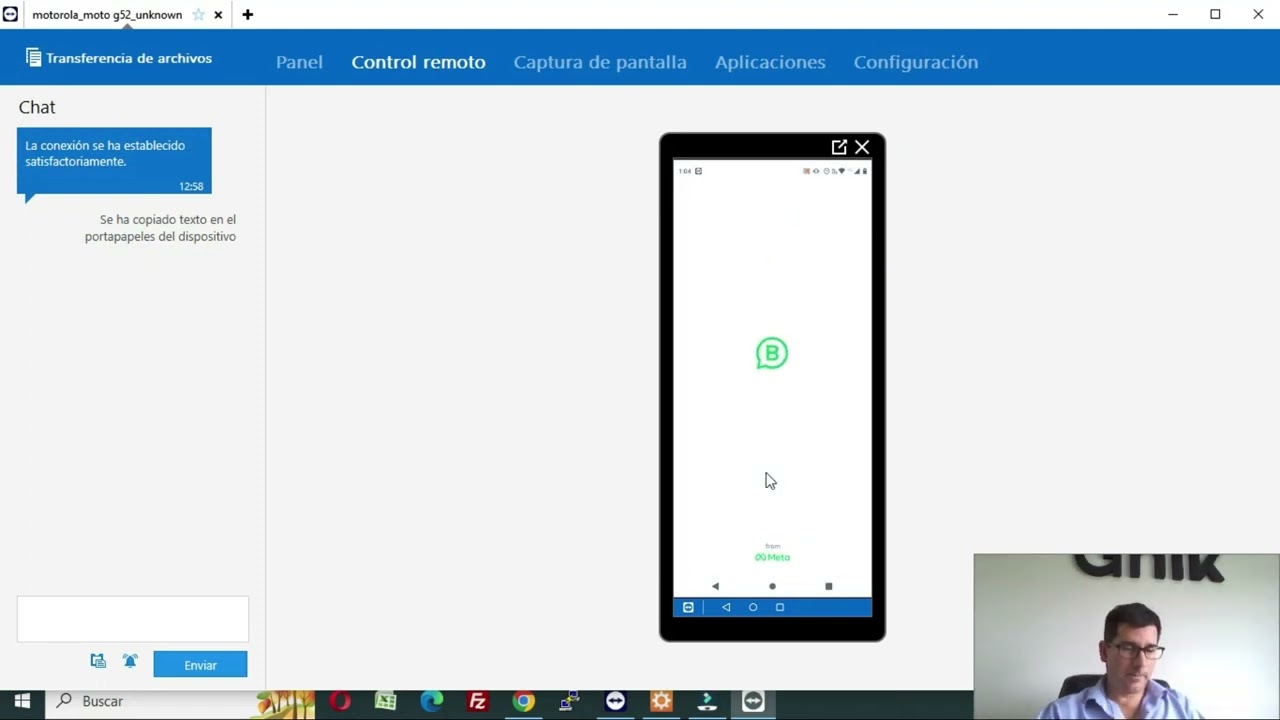The image size is (1280, 720).
Task: Open Transferencia de archivos file transfer
Action: point(119,58)
